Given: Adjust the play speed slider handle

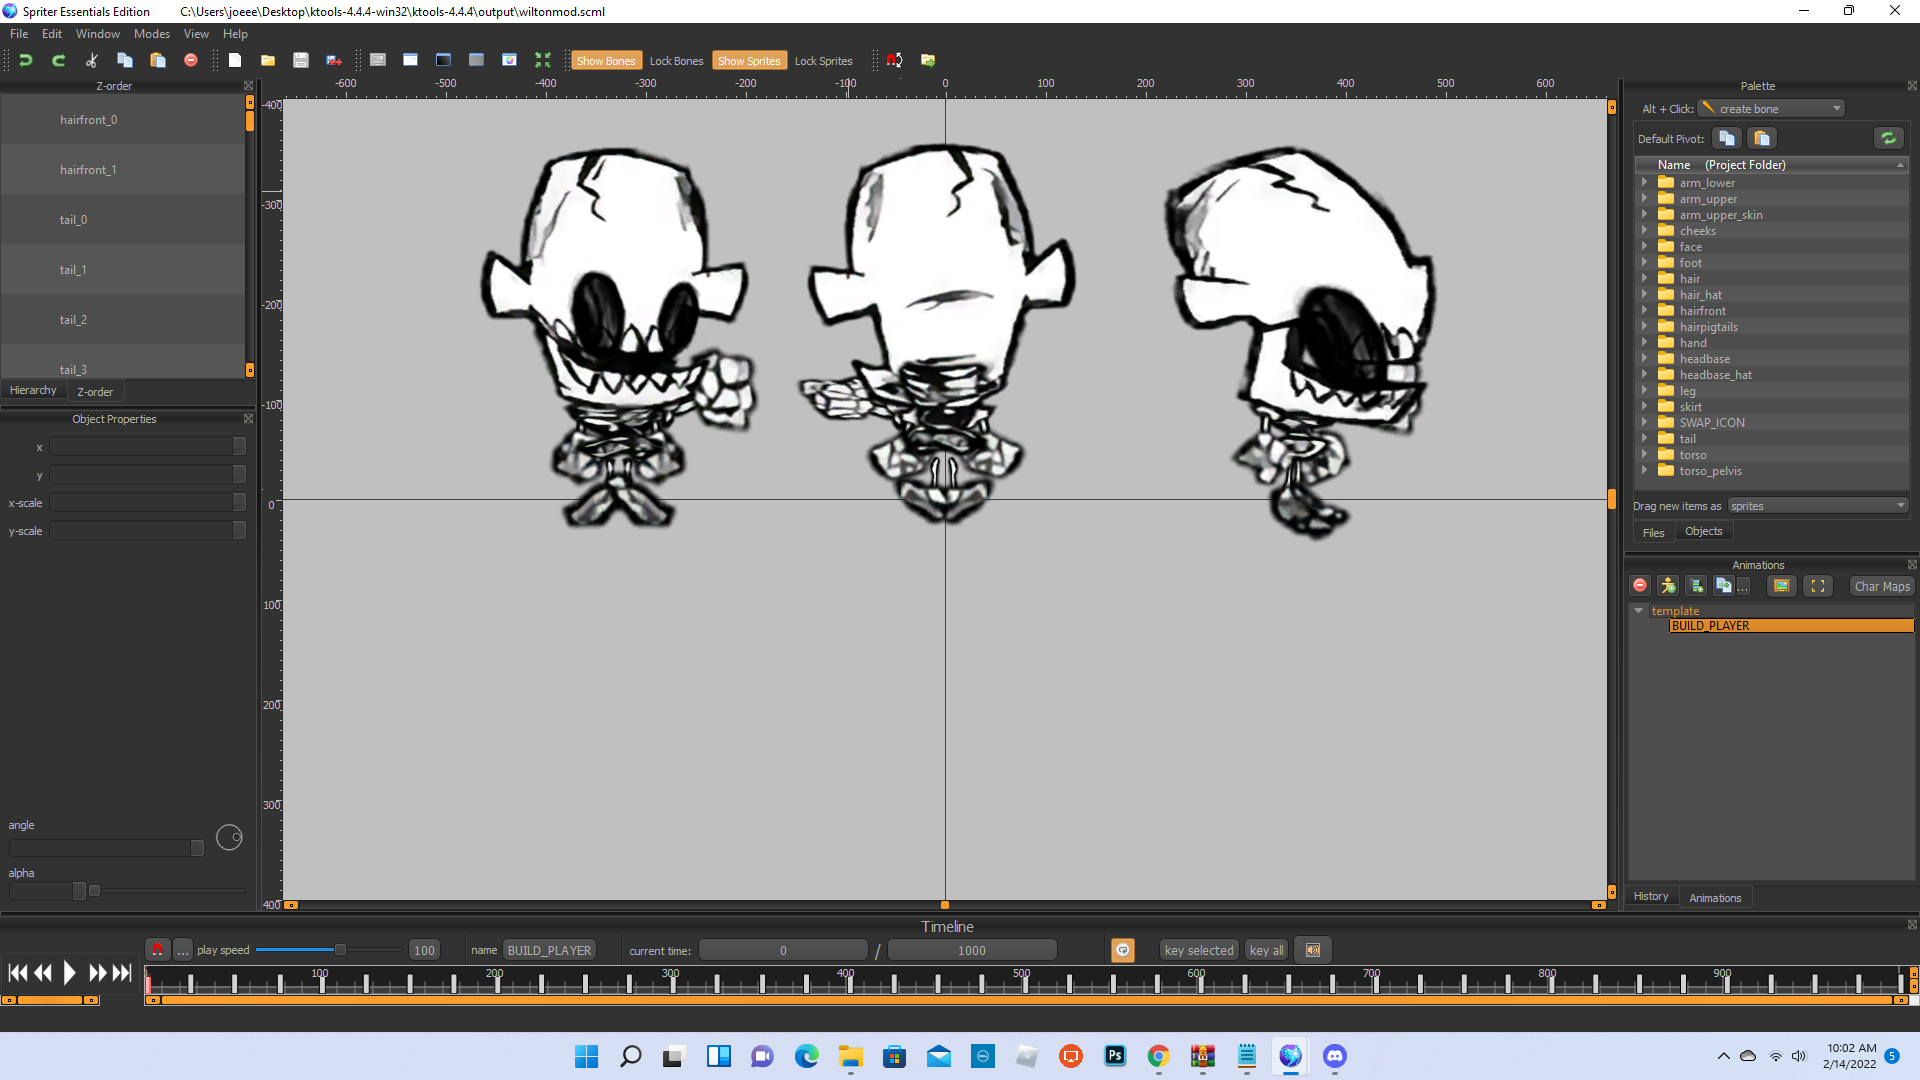Looking at the screenshot, I should [340, 950].
